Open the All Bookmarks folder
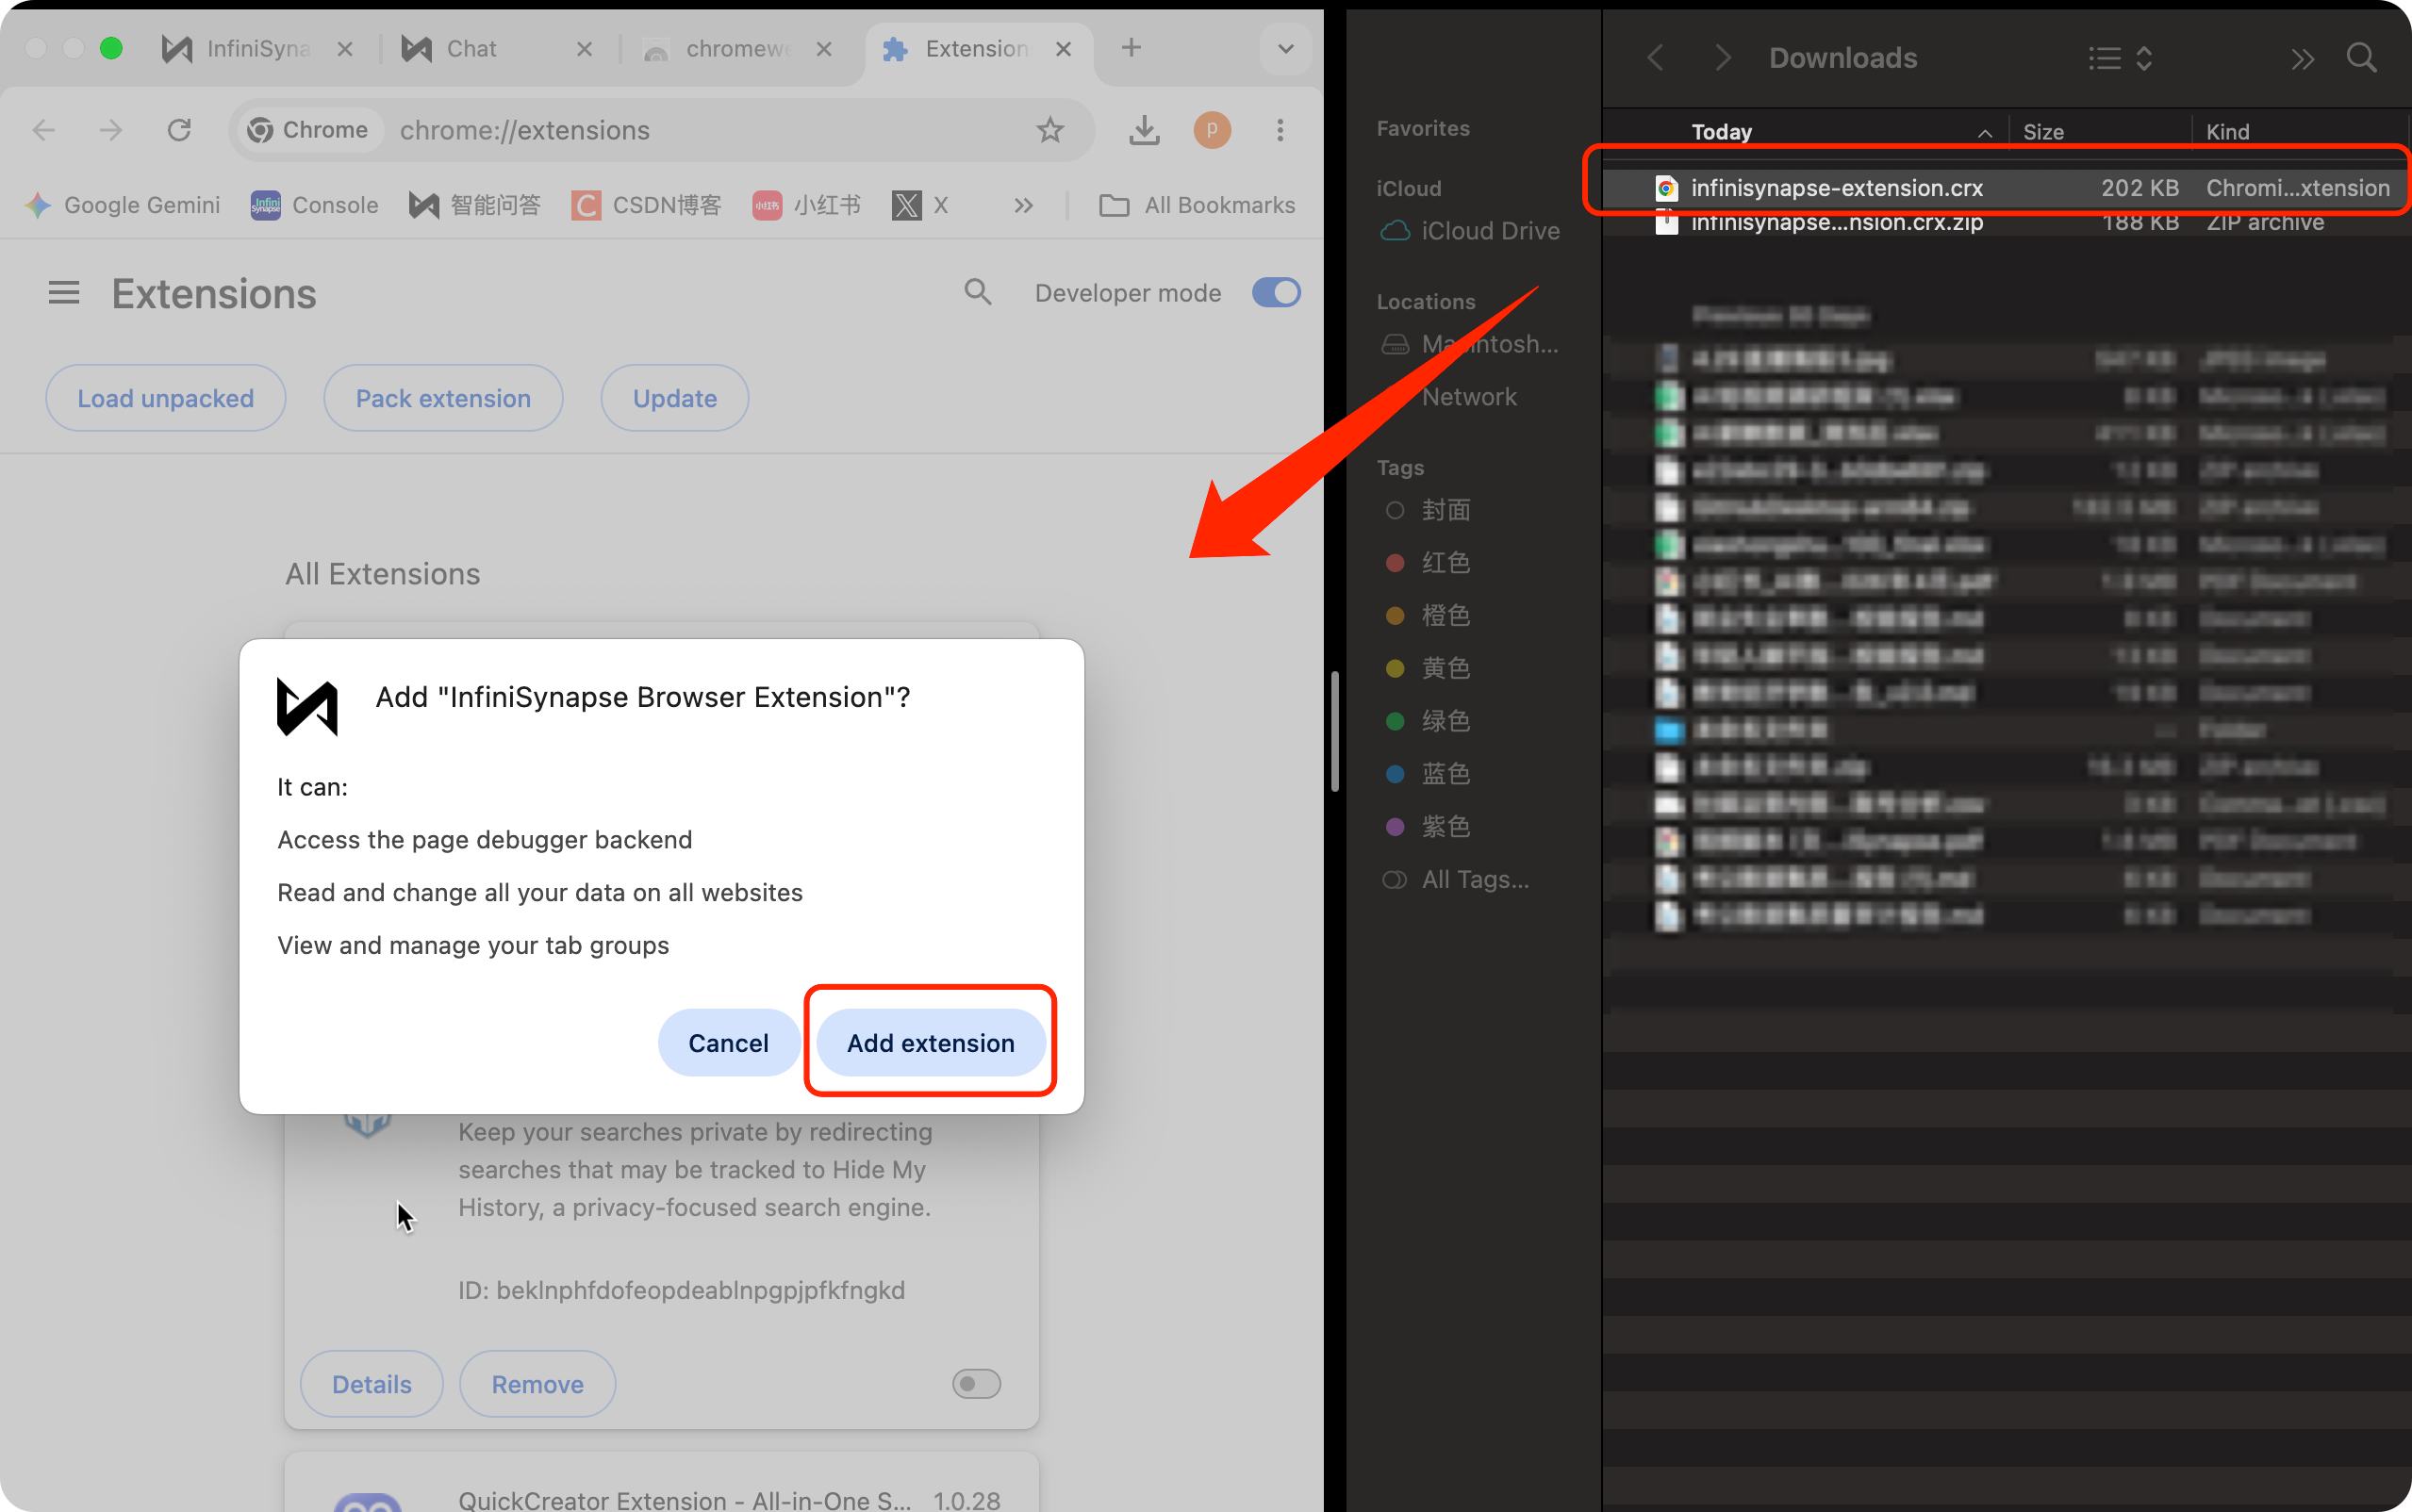Screen dimensions: 2412x1512 1197,205
